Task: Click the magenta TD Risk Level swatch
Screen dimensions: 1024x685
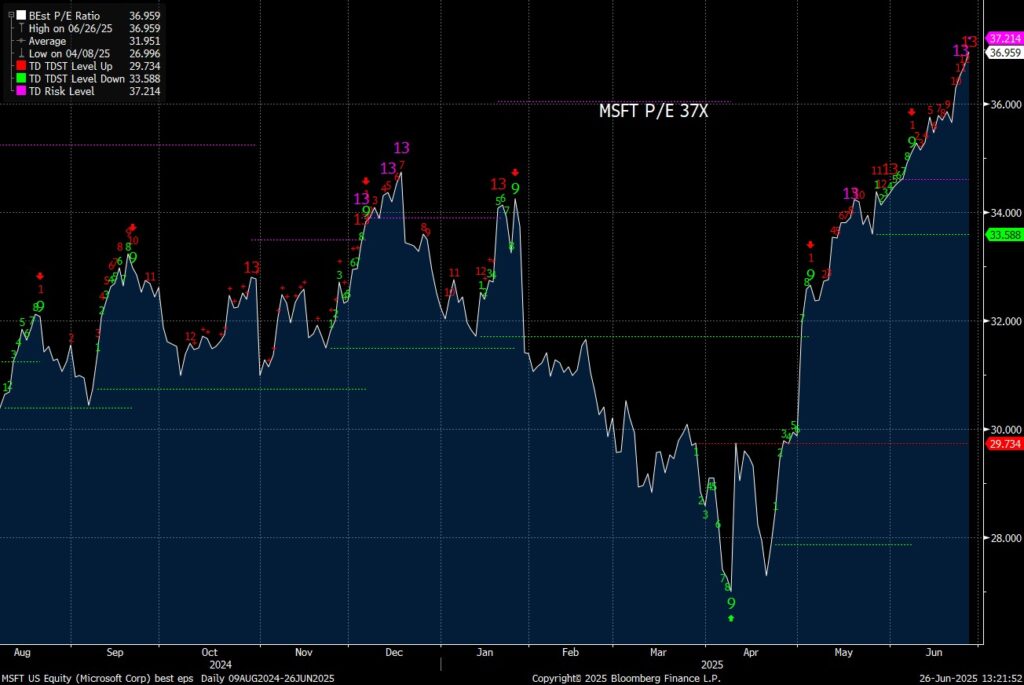Action: (x=22, y=91)
